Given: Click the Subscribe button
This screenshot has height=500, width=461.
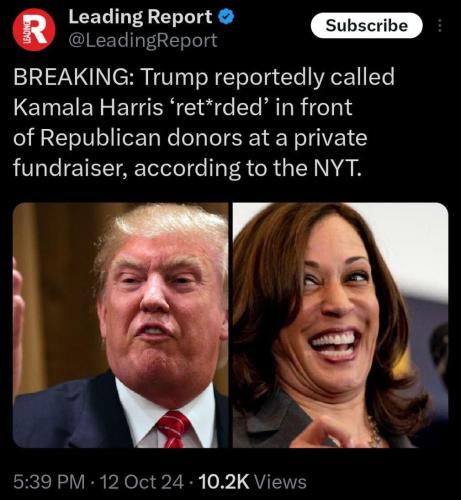Looking at the screenshot, I should click(x=367, y=26).
